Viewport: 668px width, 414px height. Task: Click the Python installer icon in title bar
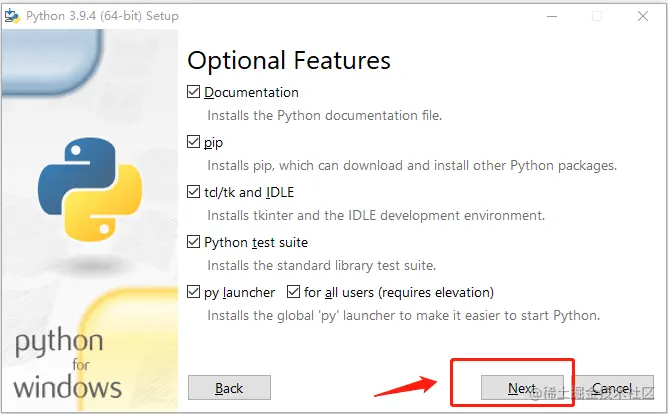12,16
